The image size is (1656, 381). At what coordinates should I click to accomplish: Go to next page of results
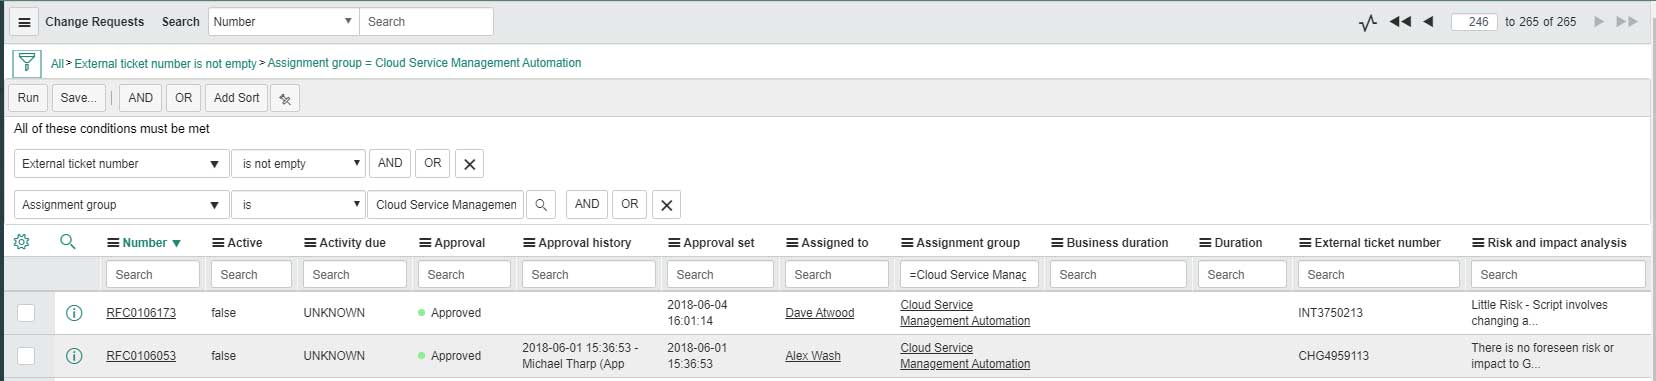[1599, 22]
